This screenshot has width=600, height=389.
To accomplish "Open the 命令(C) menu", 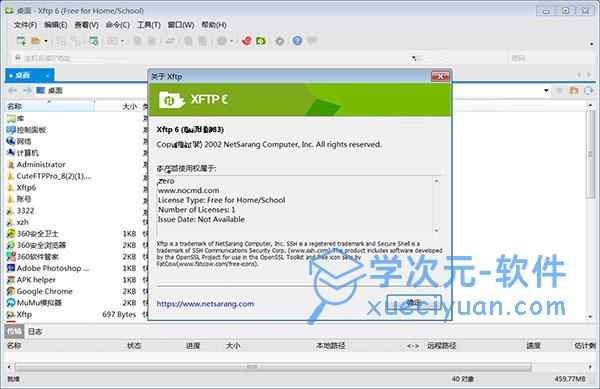I will coord(117,25).
